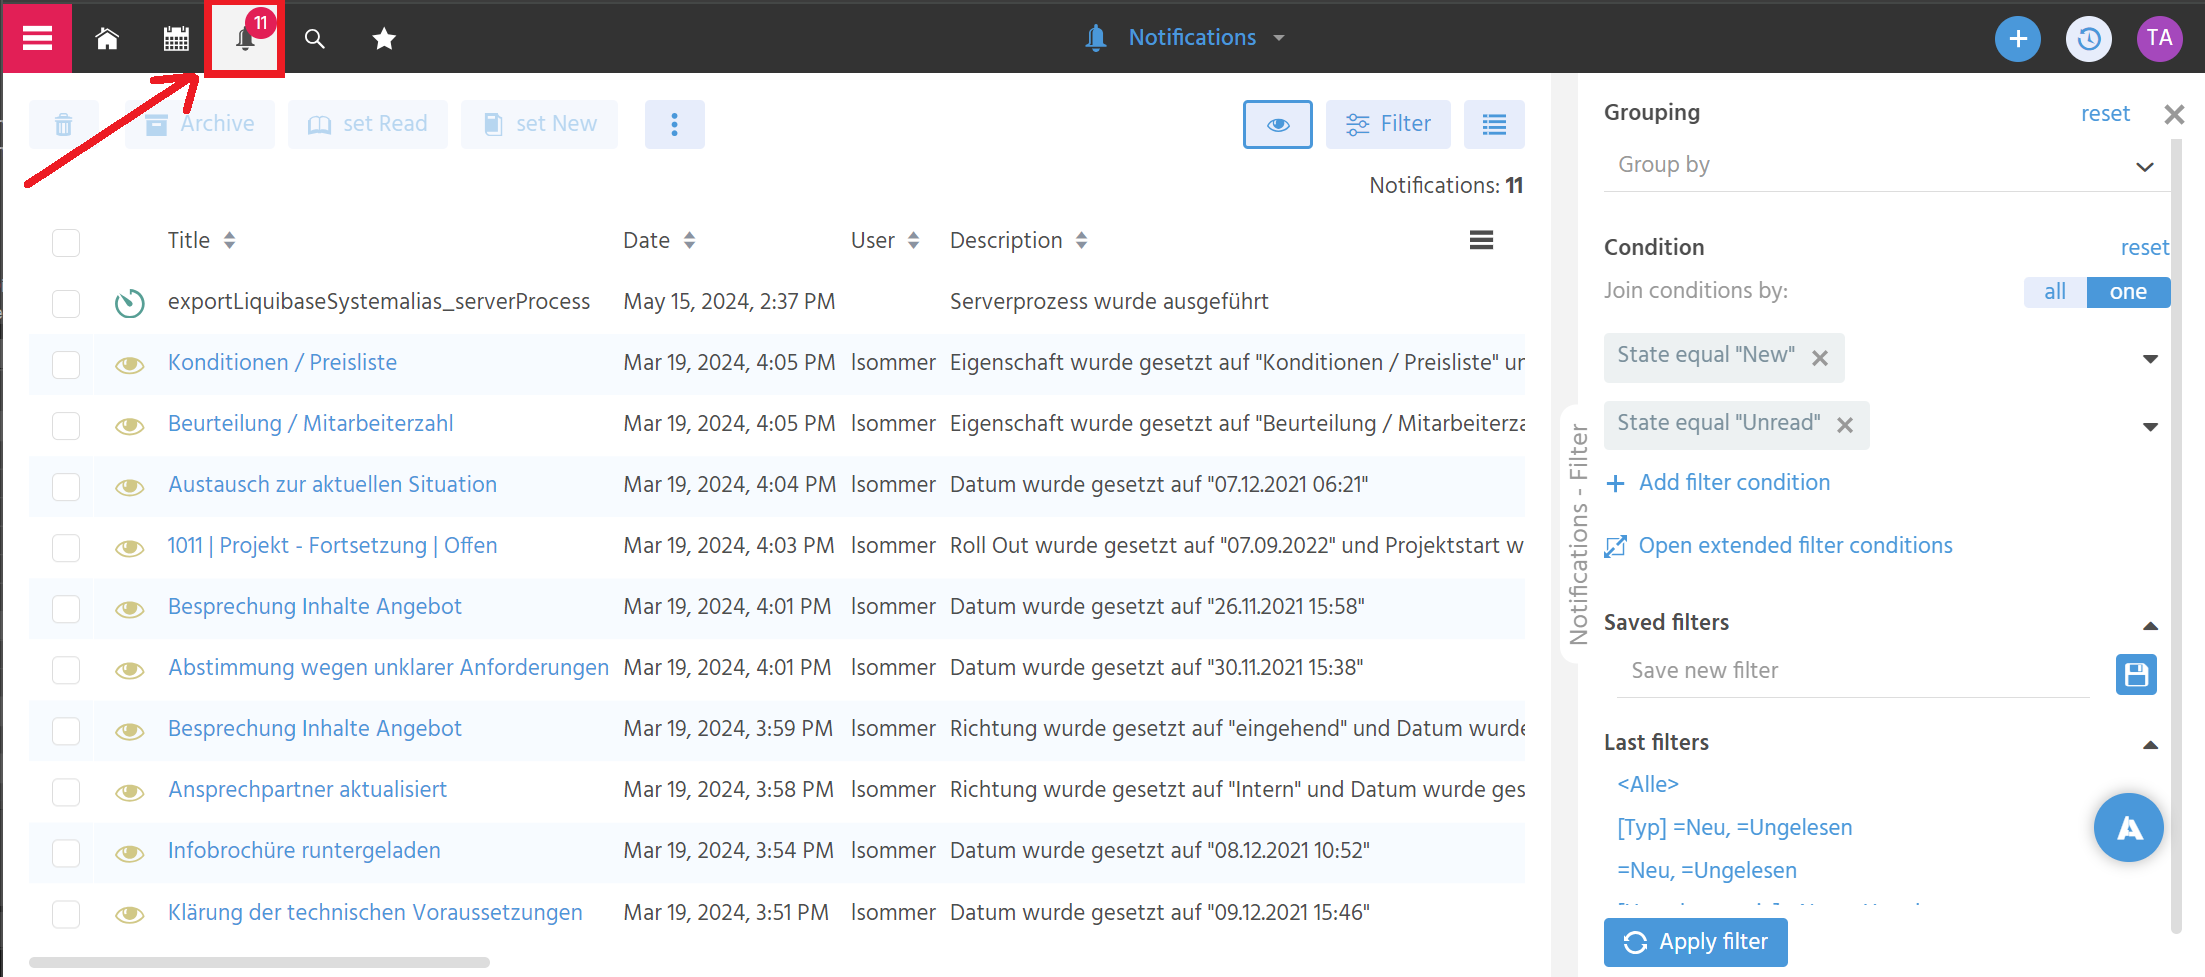Image resolution: width=2205 pixels, height=977 pixels.
Task: Open the Notifications dropdown in the title bar
Action: pyautogui.click(x=1278, y=37)
